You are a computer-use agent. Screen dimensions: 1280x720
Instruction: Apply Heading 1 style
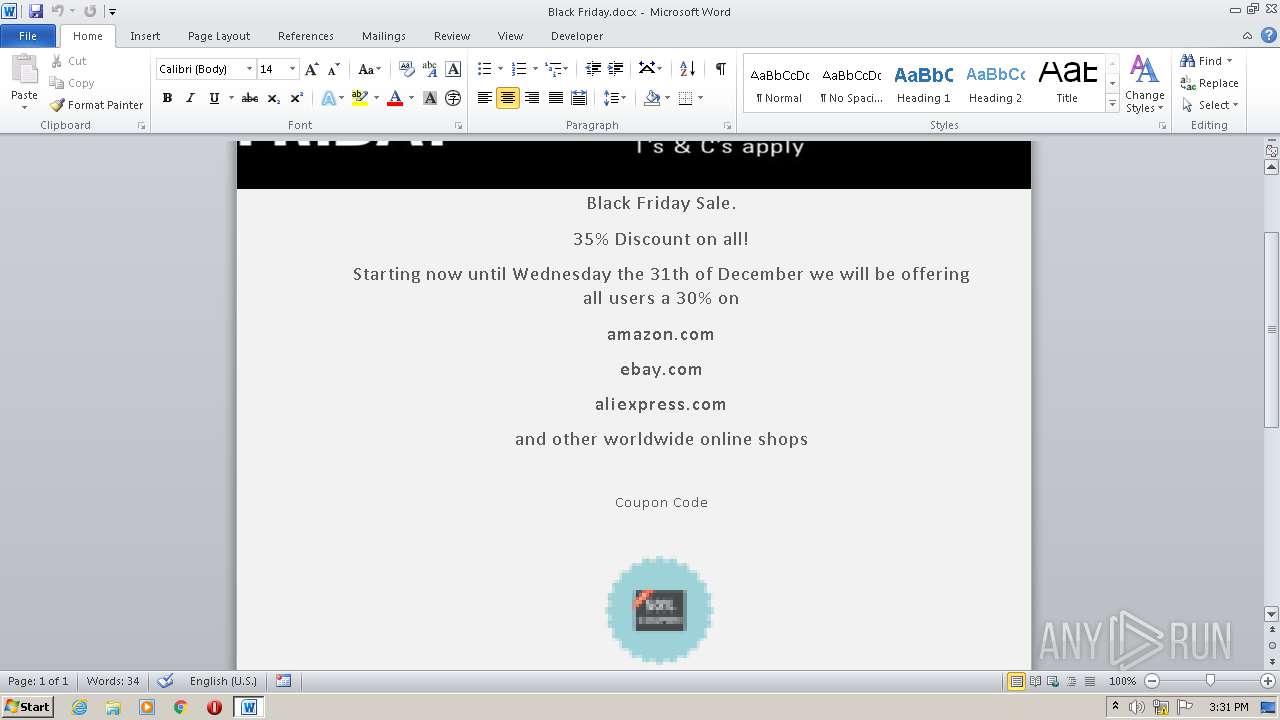click(x=923, y=83)
